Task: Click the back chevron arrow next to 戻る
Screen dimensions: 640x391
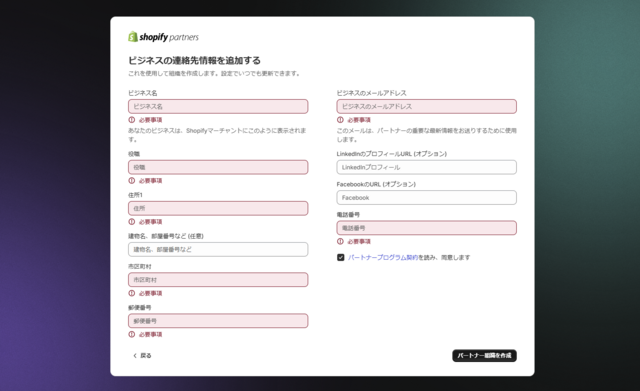Action: point(135,355)
